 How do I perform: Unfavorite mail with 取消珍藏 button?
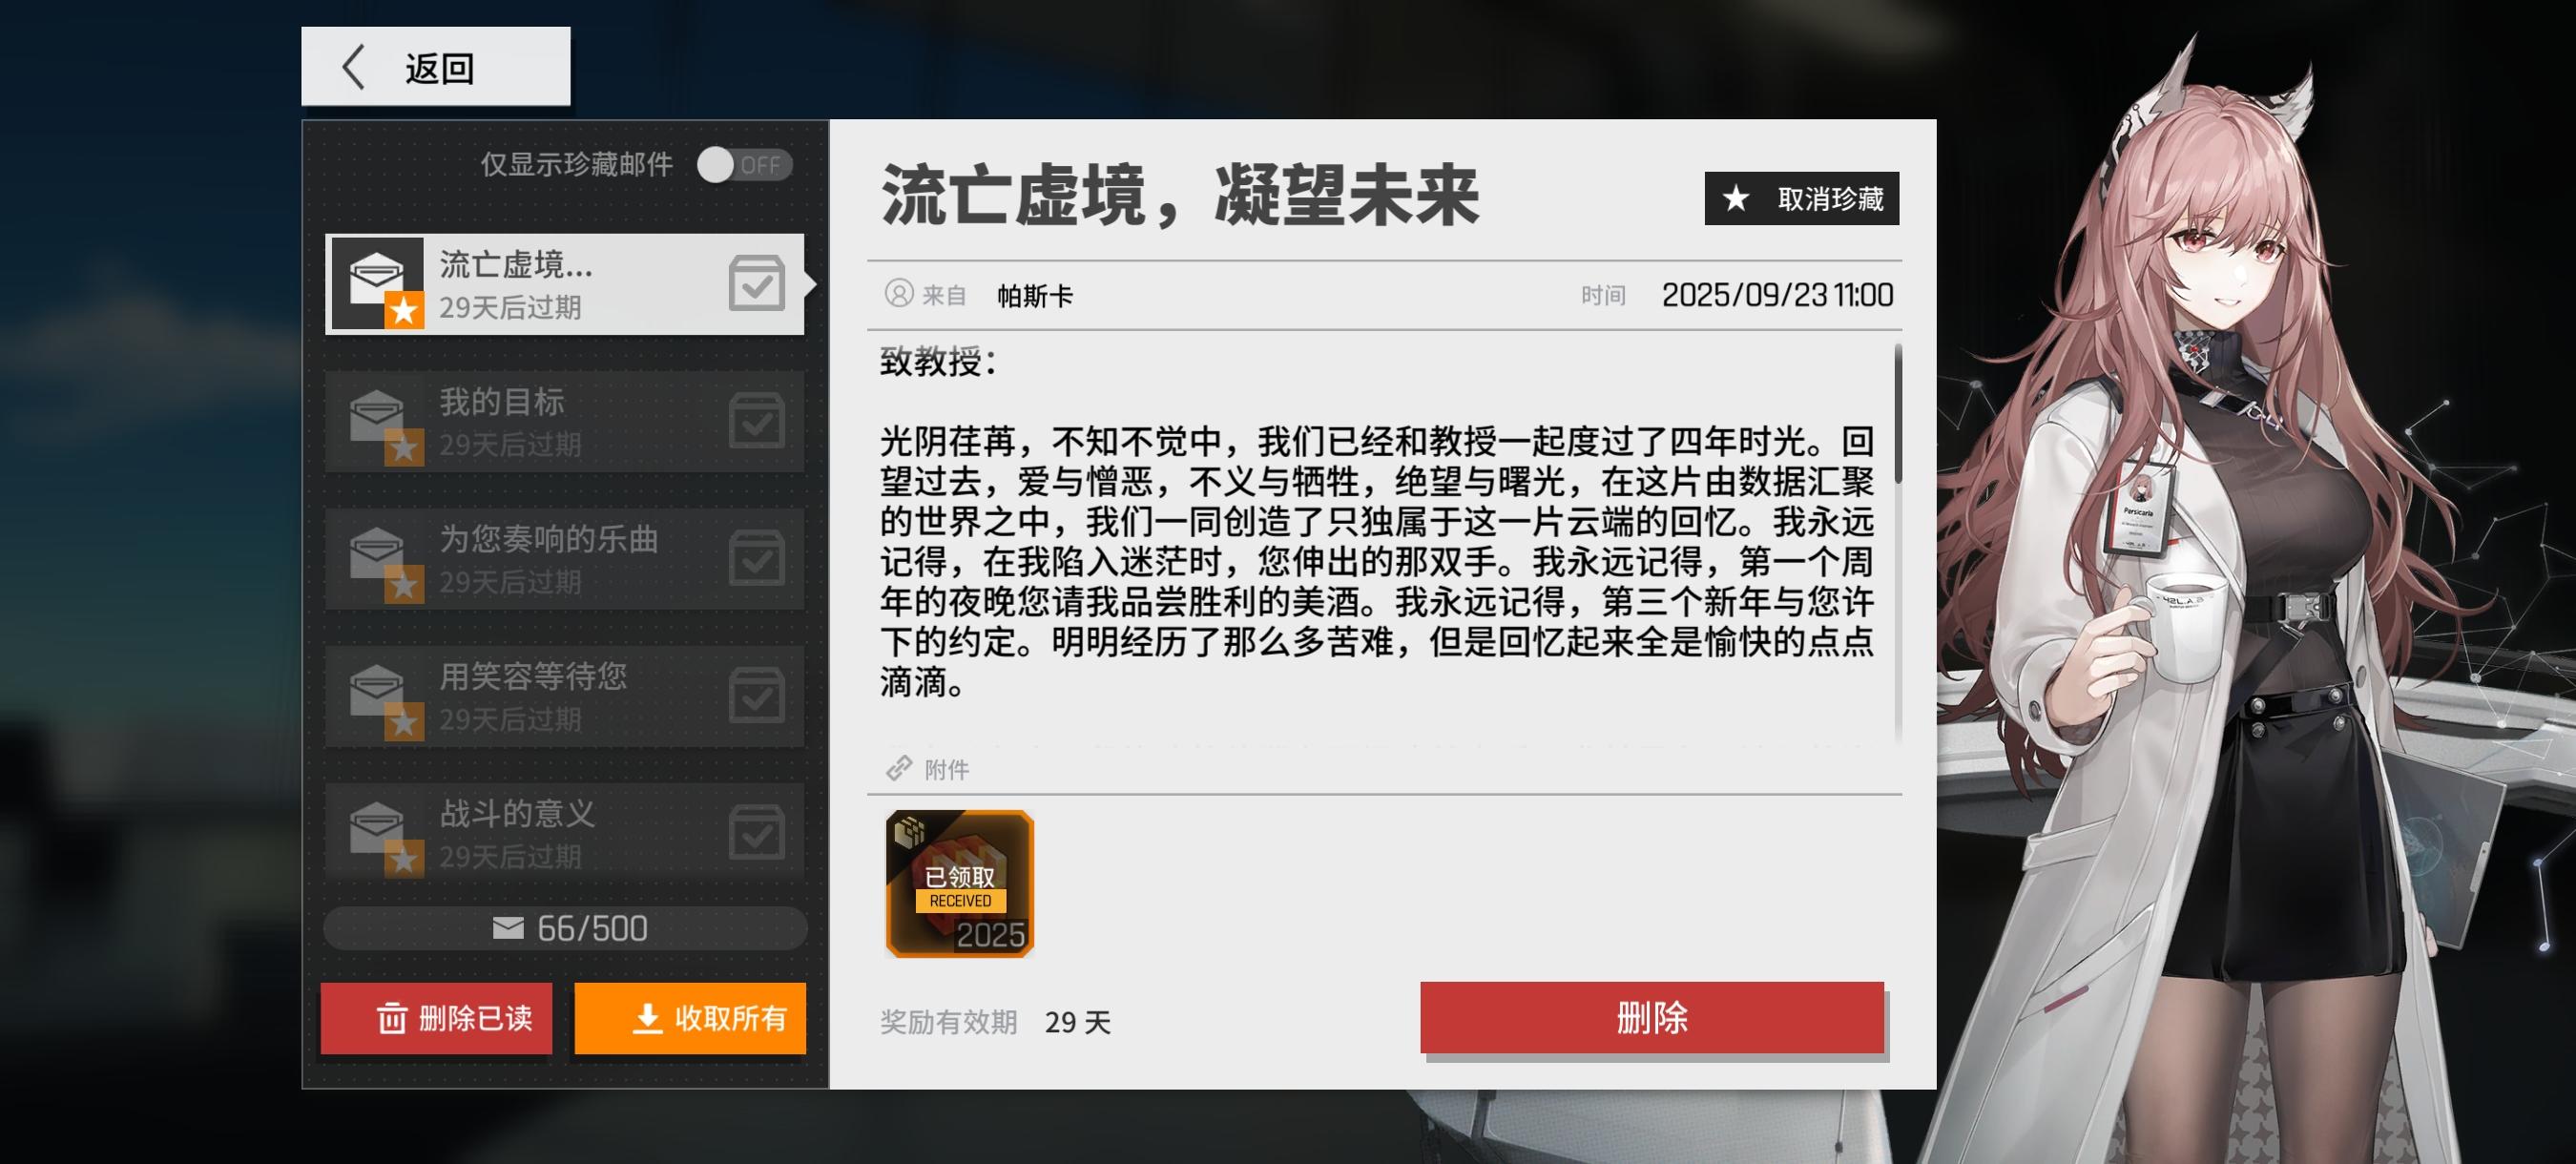tap(1802, 198)
